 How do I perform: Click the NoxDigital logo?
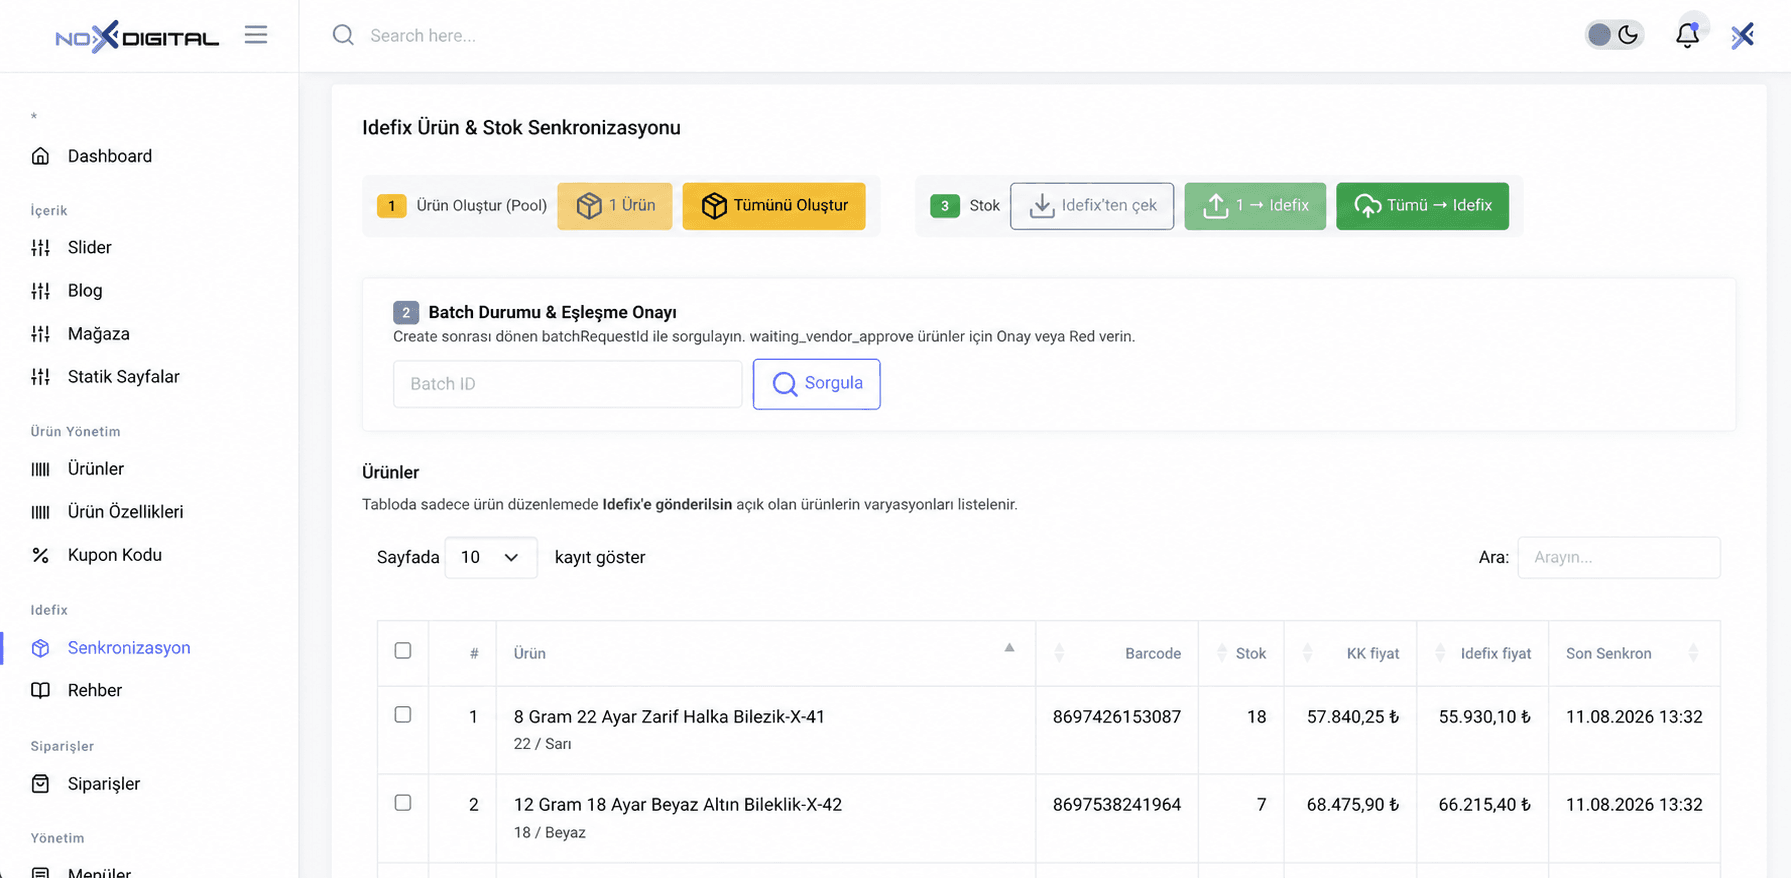pyautogui.click(x=137, y=36)
